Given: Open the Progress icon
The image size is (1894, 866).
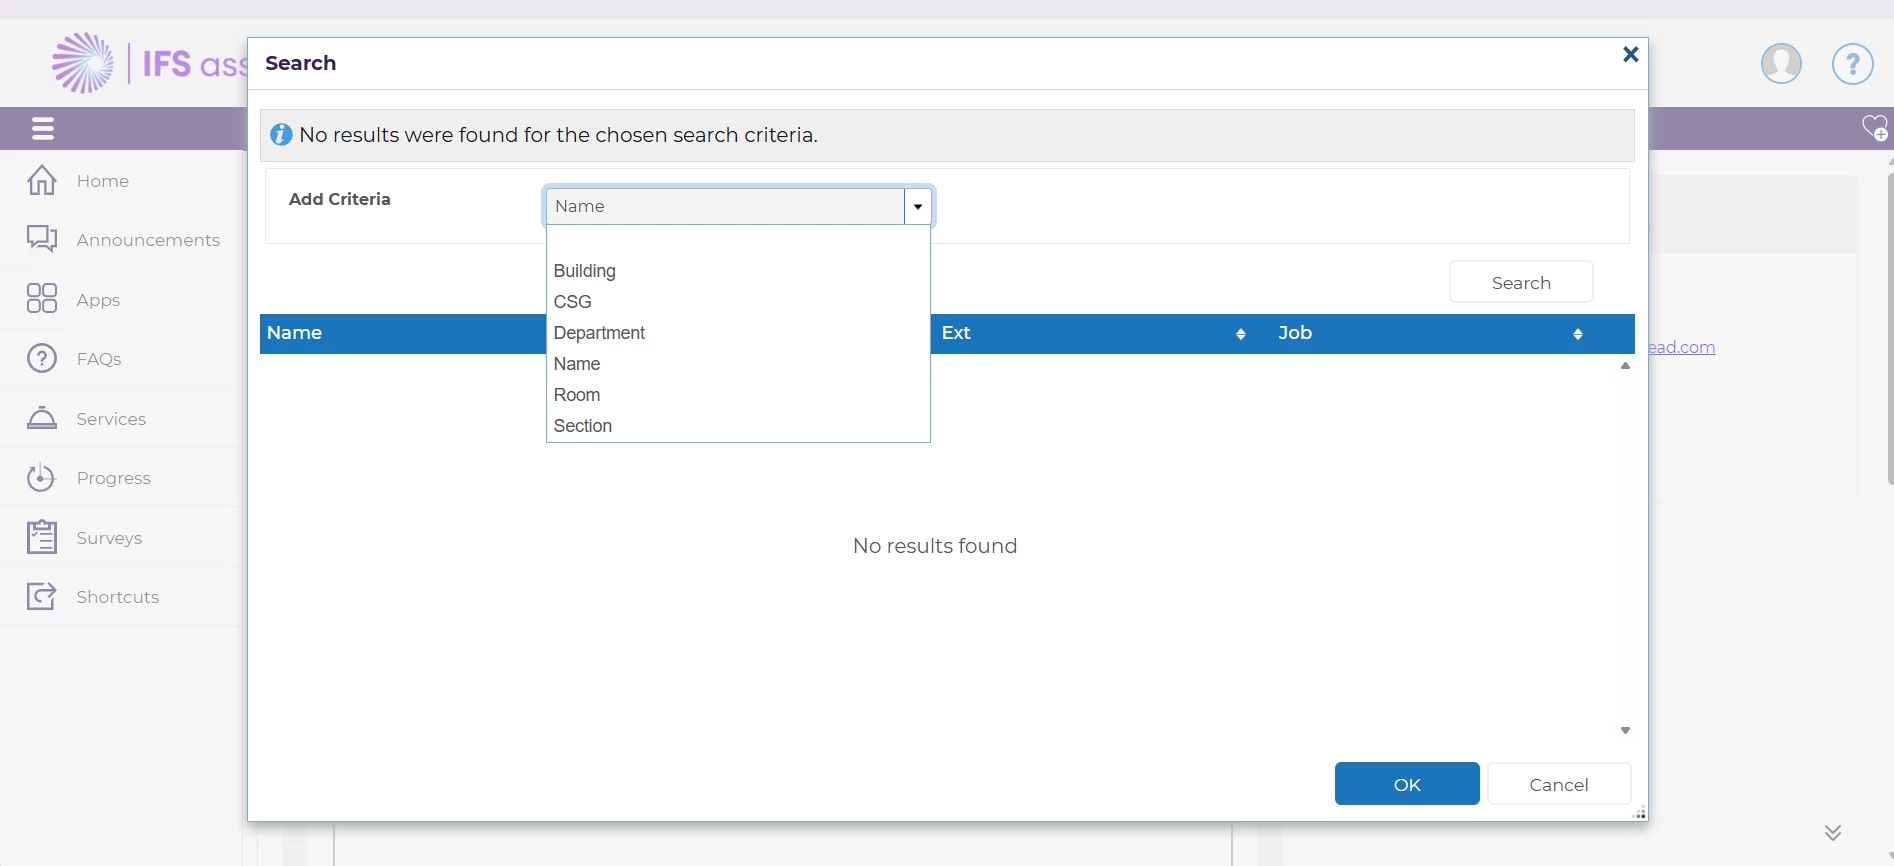Looking at the screenshot, I should 42,478.
